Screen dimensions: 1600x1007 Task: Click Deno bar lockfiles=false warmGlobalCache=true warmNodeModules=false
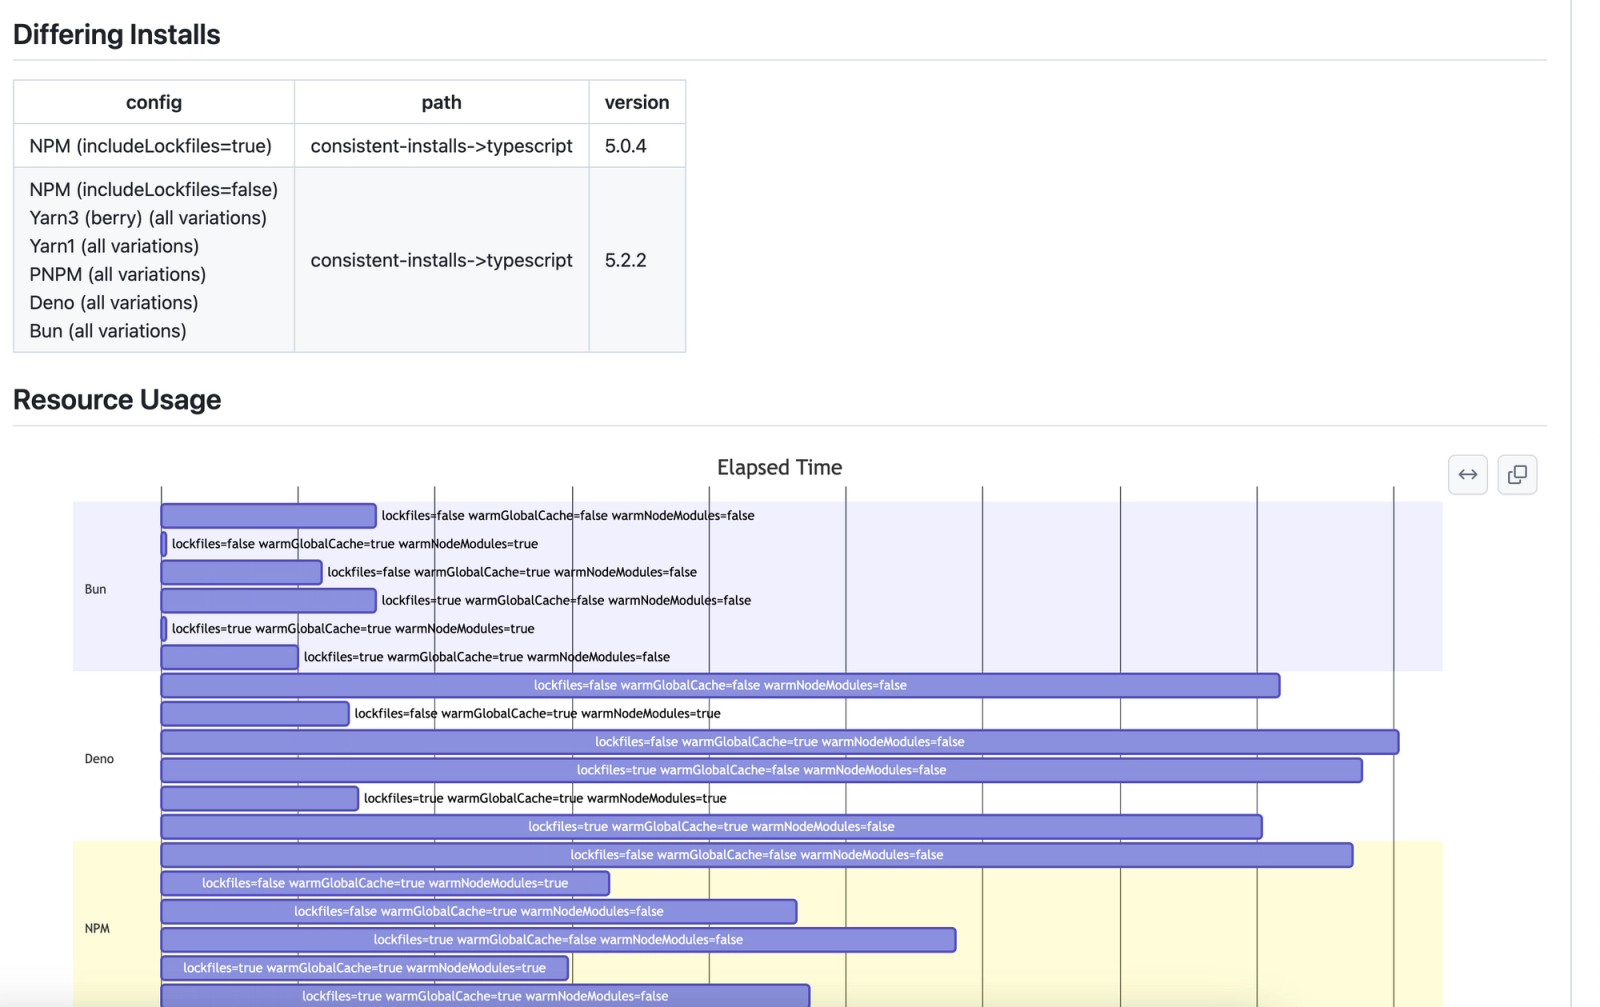click(780, 742)
